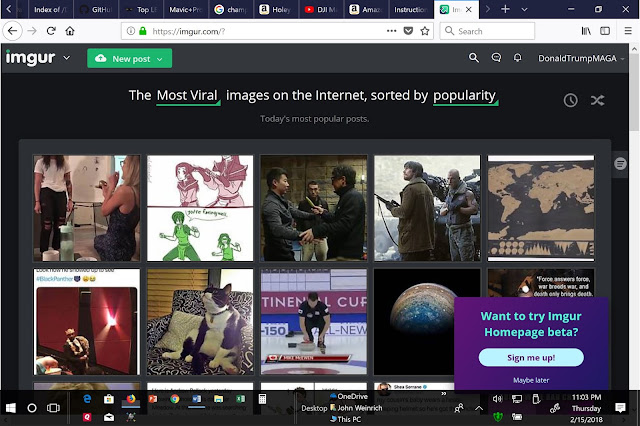This screenshot has width=640, height=426.
Task: Click Sign me up! beta button
Action: [531, 357]
